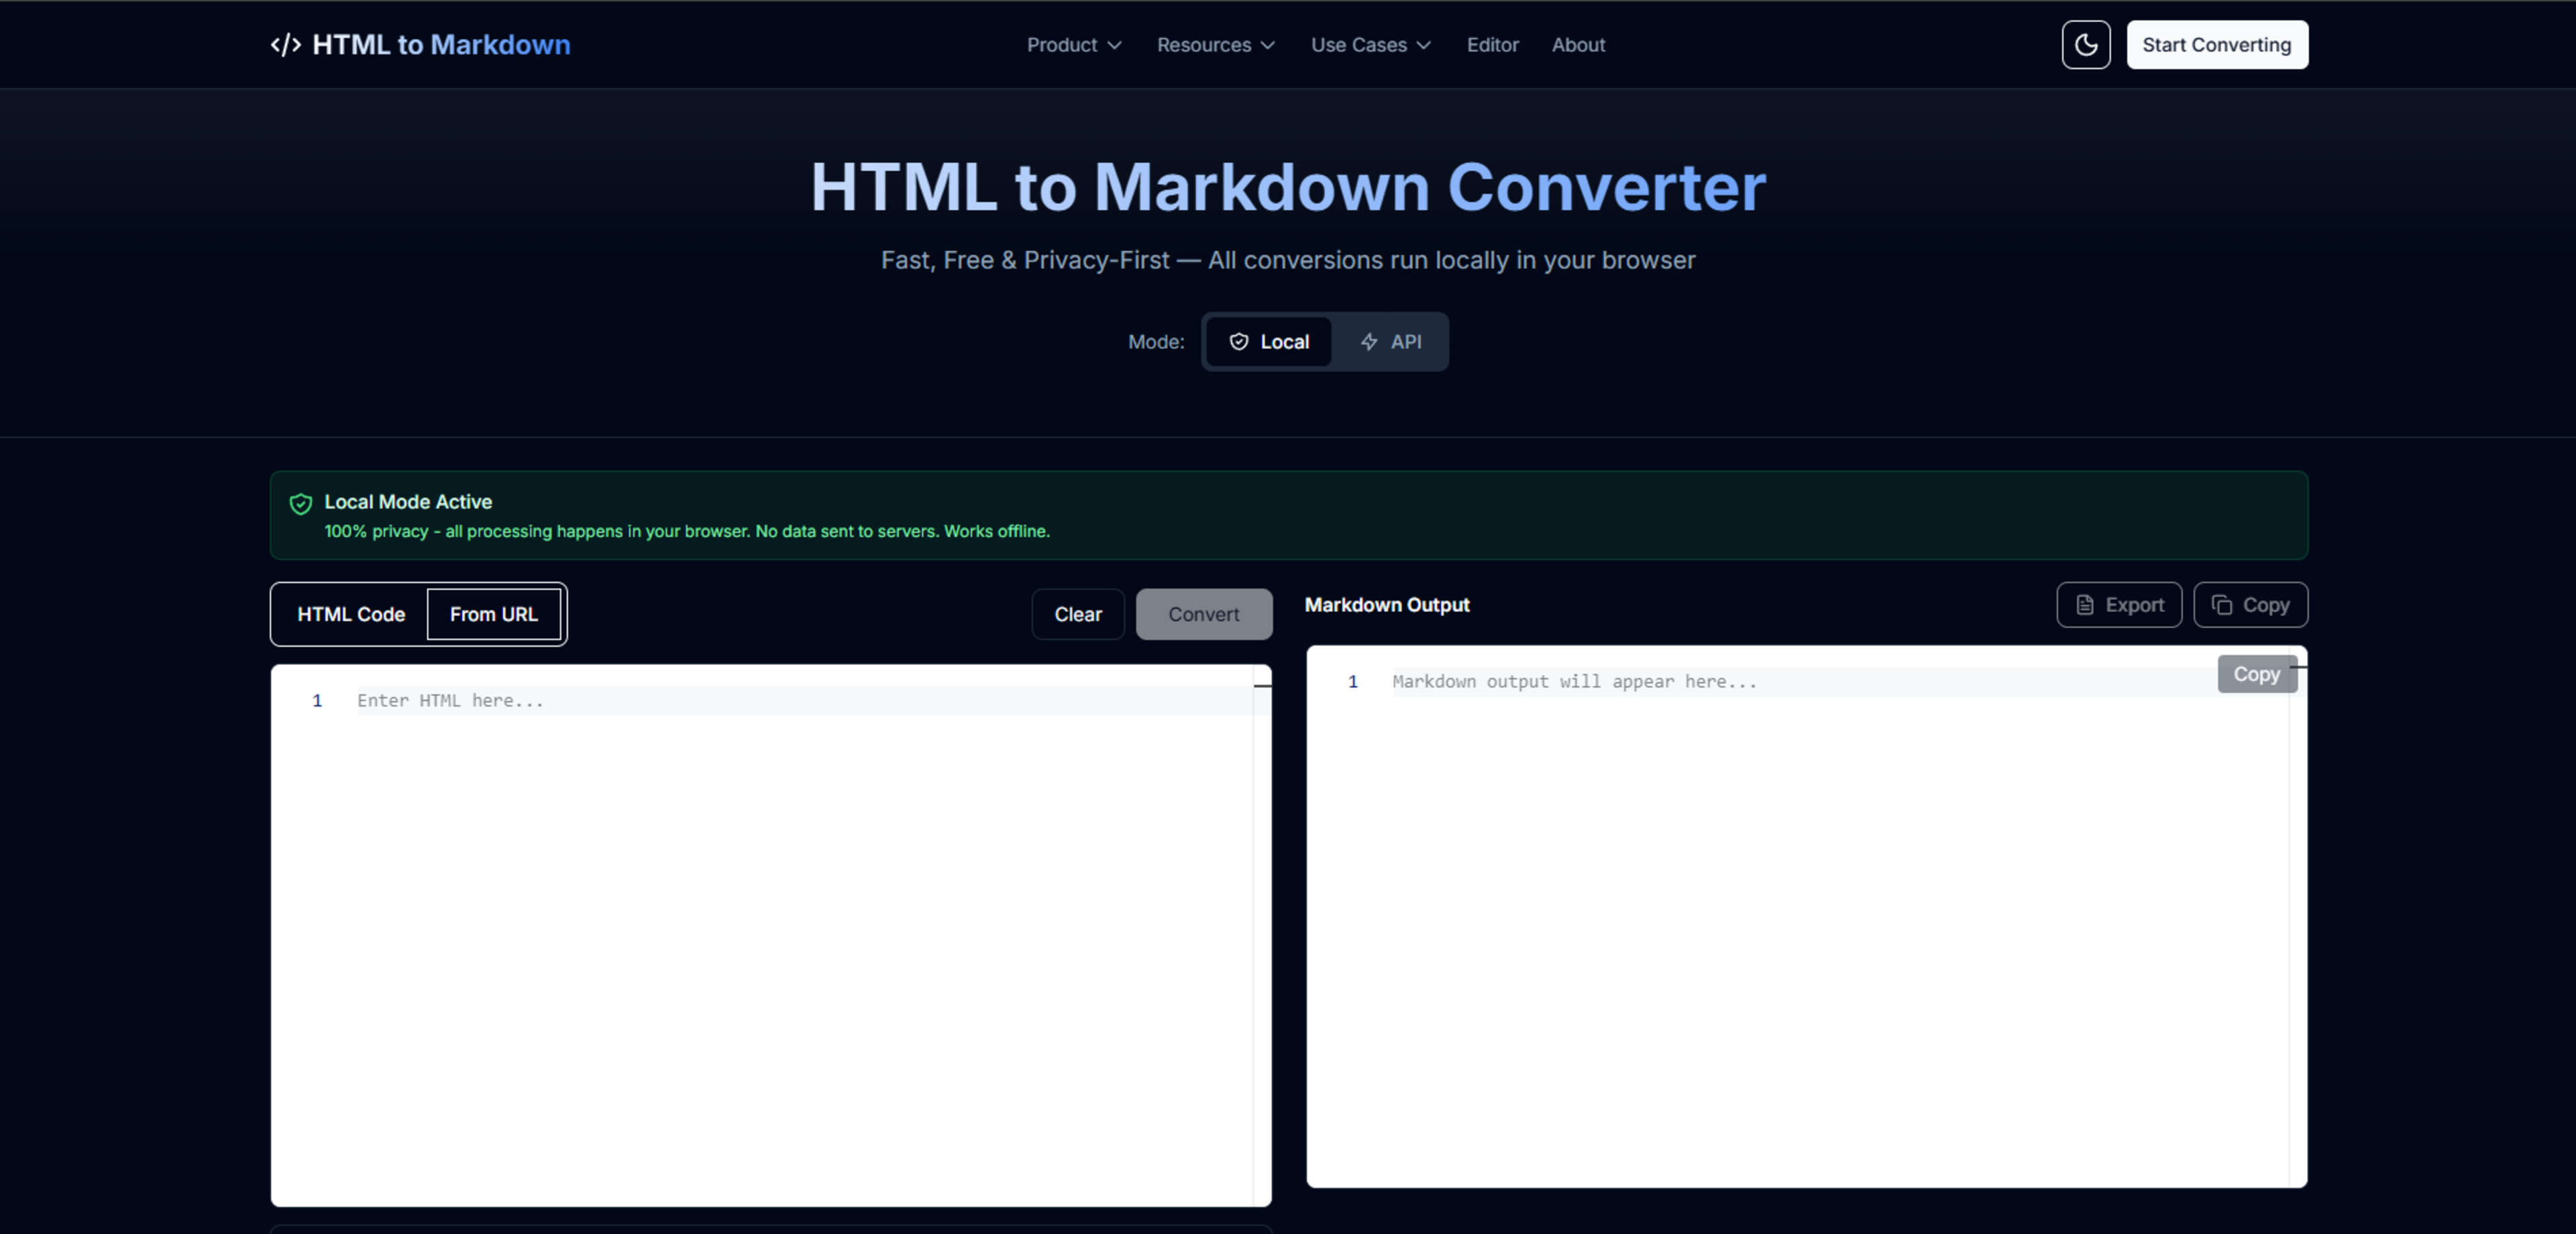This screenshot has height=1234, width=2576.
Task: Click the Fast, Free & Privacy-First subtitle
Action: [x=1288, y=260]
